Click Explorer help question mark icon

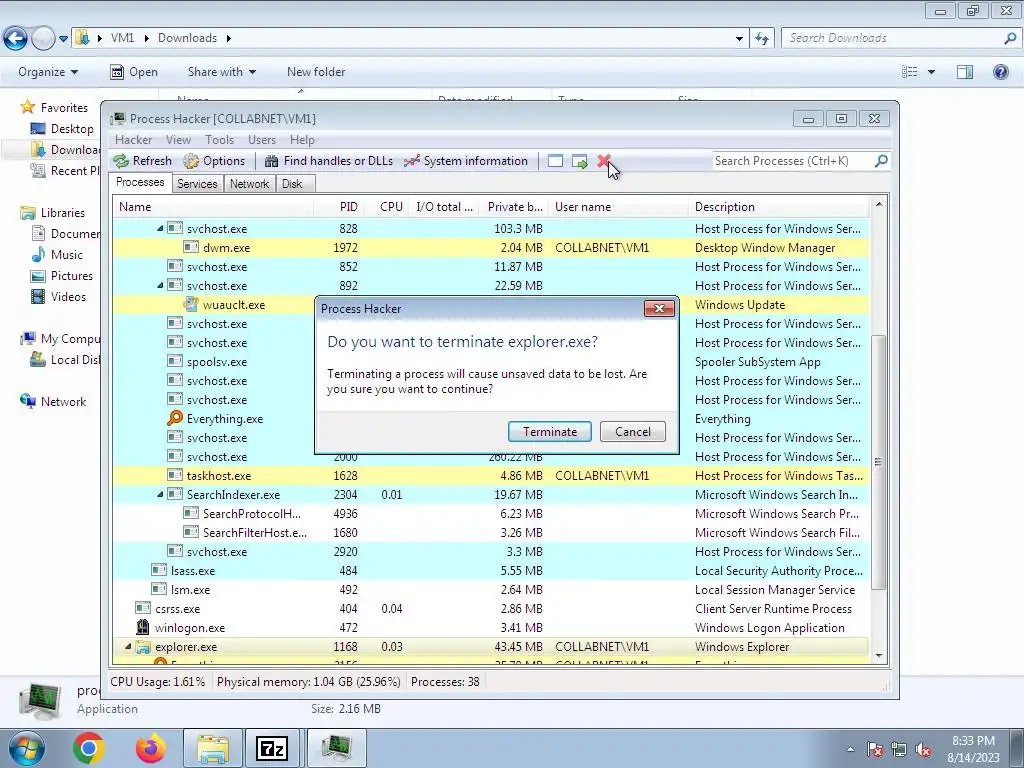pos(1000,72)
